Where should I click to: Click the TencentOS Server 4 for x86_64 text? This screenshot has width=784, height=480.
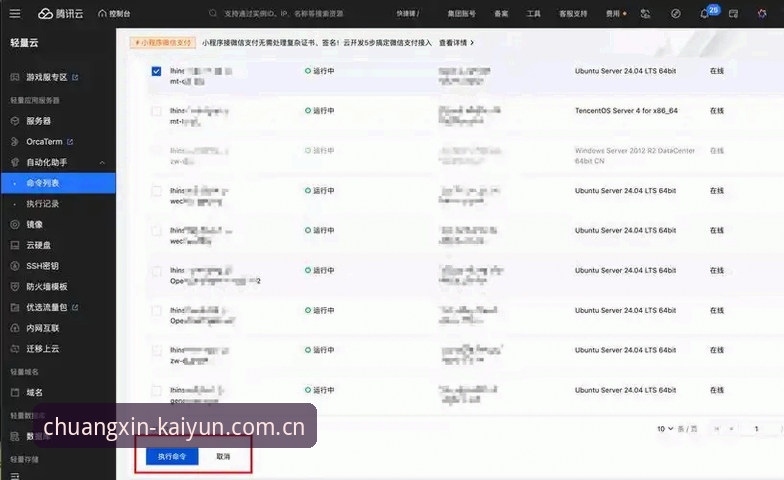626,111
